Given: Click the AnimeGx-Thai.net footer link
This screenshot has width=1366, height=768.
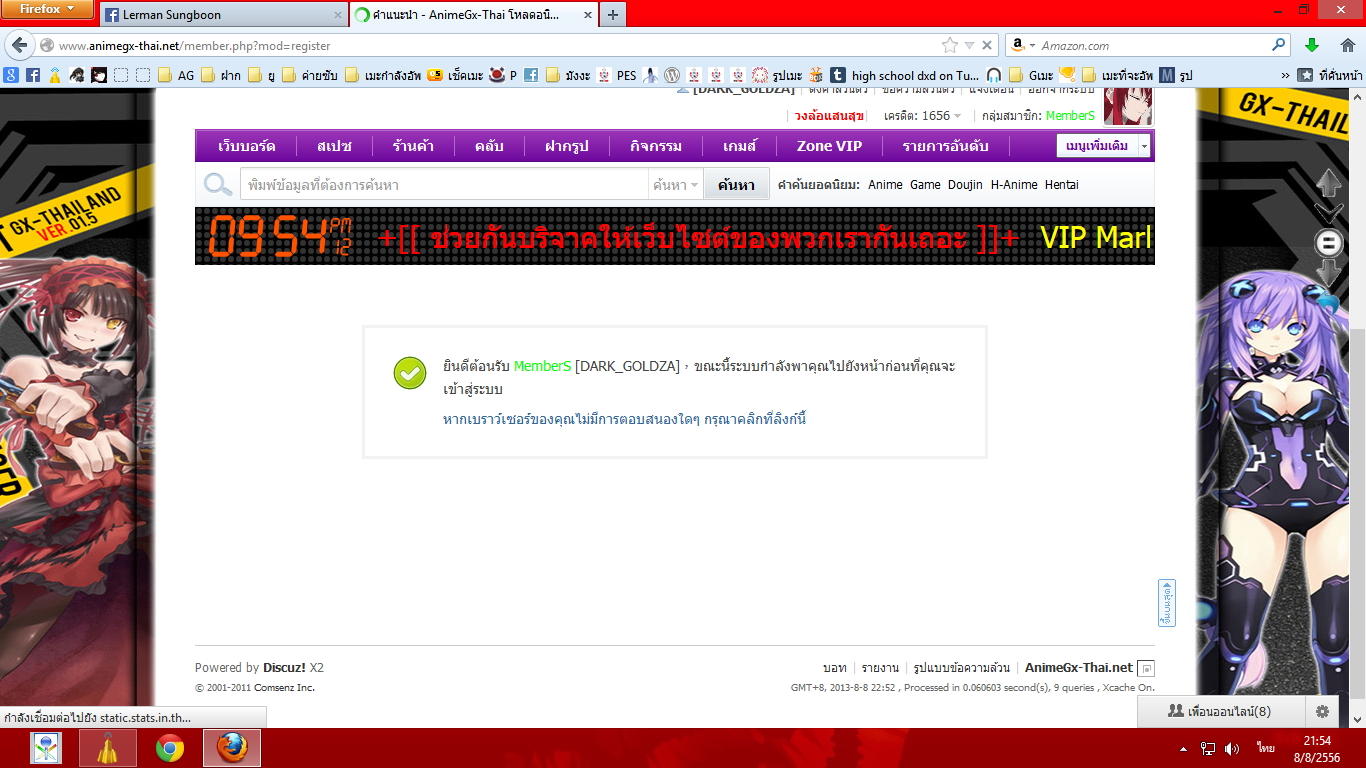Looking at the screenshot, I should point(1079,668).
